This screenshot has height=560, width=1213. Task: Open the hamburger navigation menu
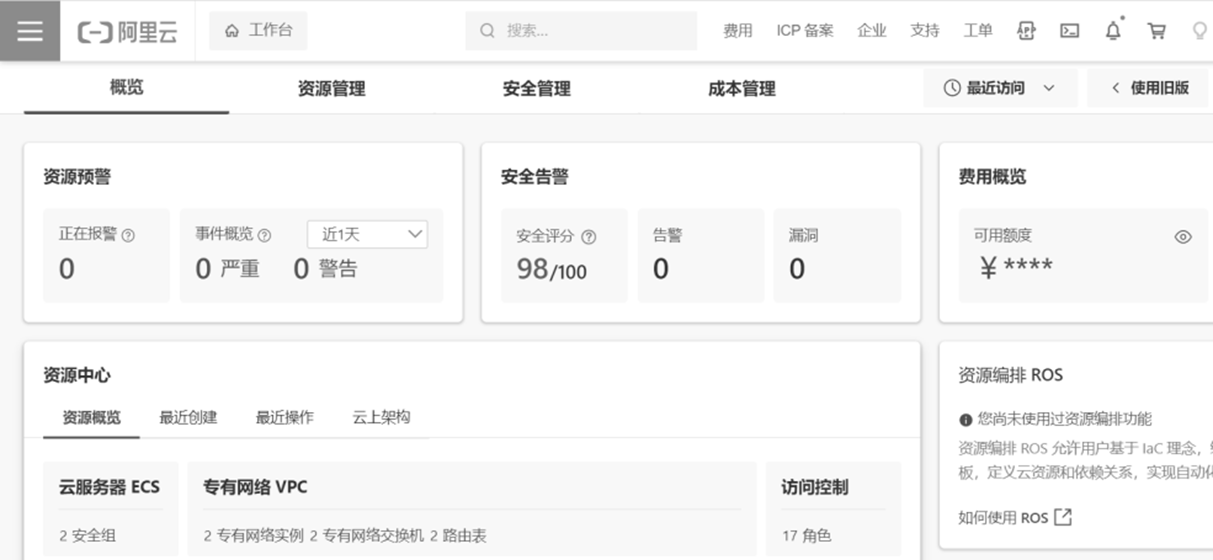30,31
